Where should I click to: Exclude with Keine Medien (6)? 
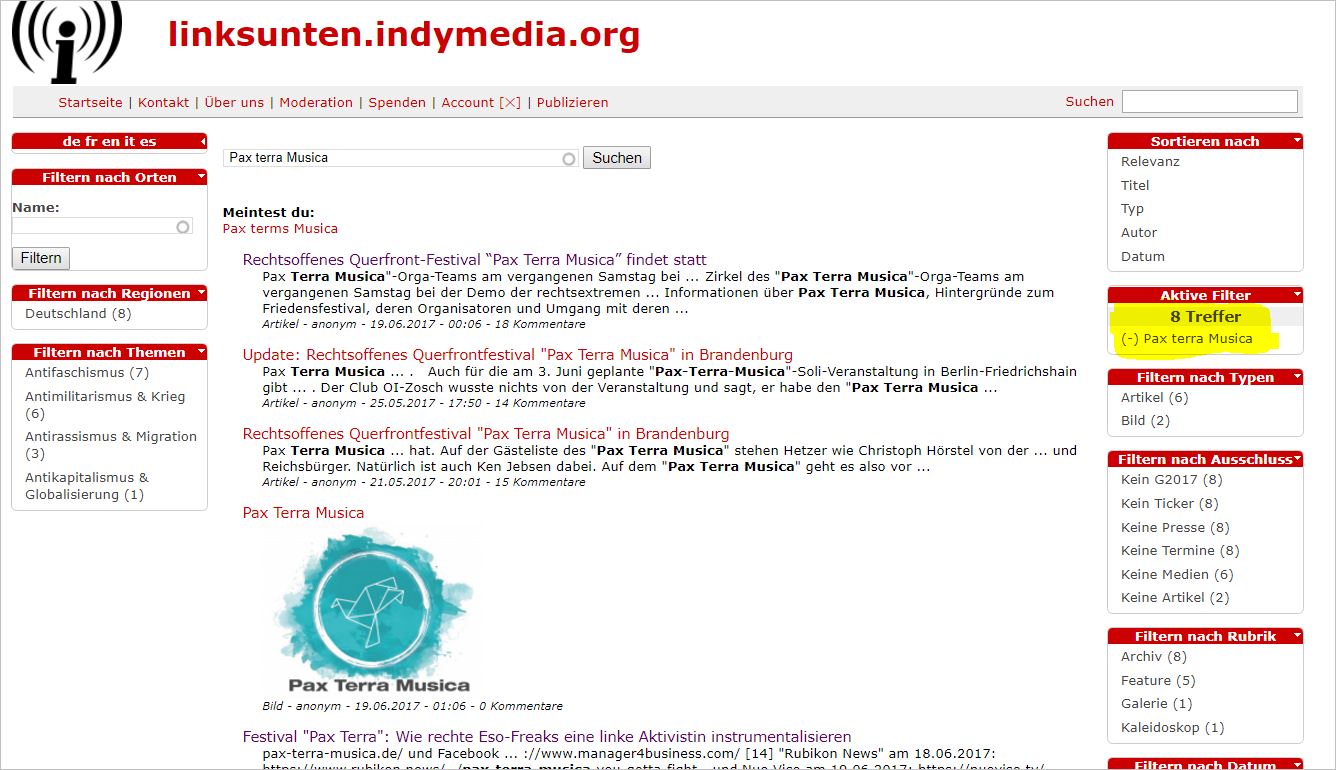pos(1177,574)
